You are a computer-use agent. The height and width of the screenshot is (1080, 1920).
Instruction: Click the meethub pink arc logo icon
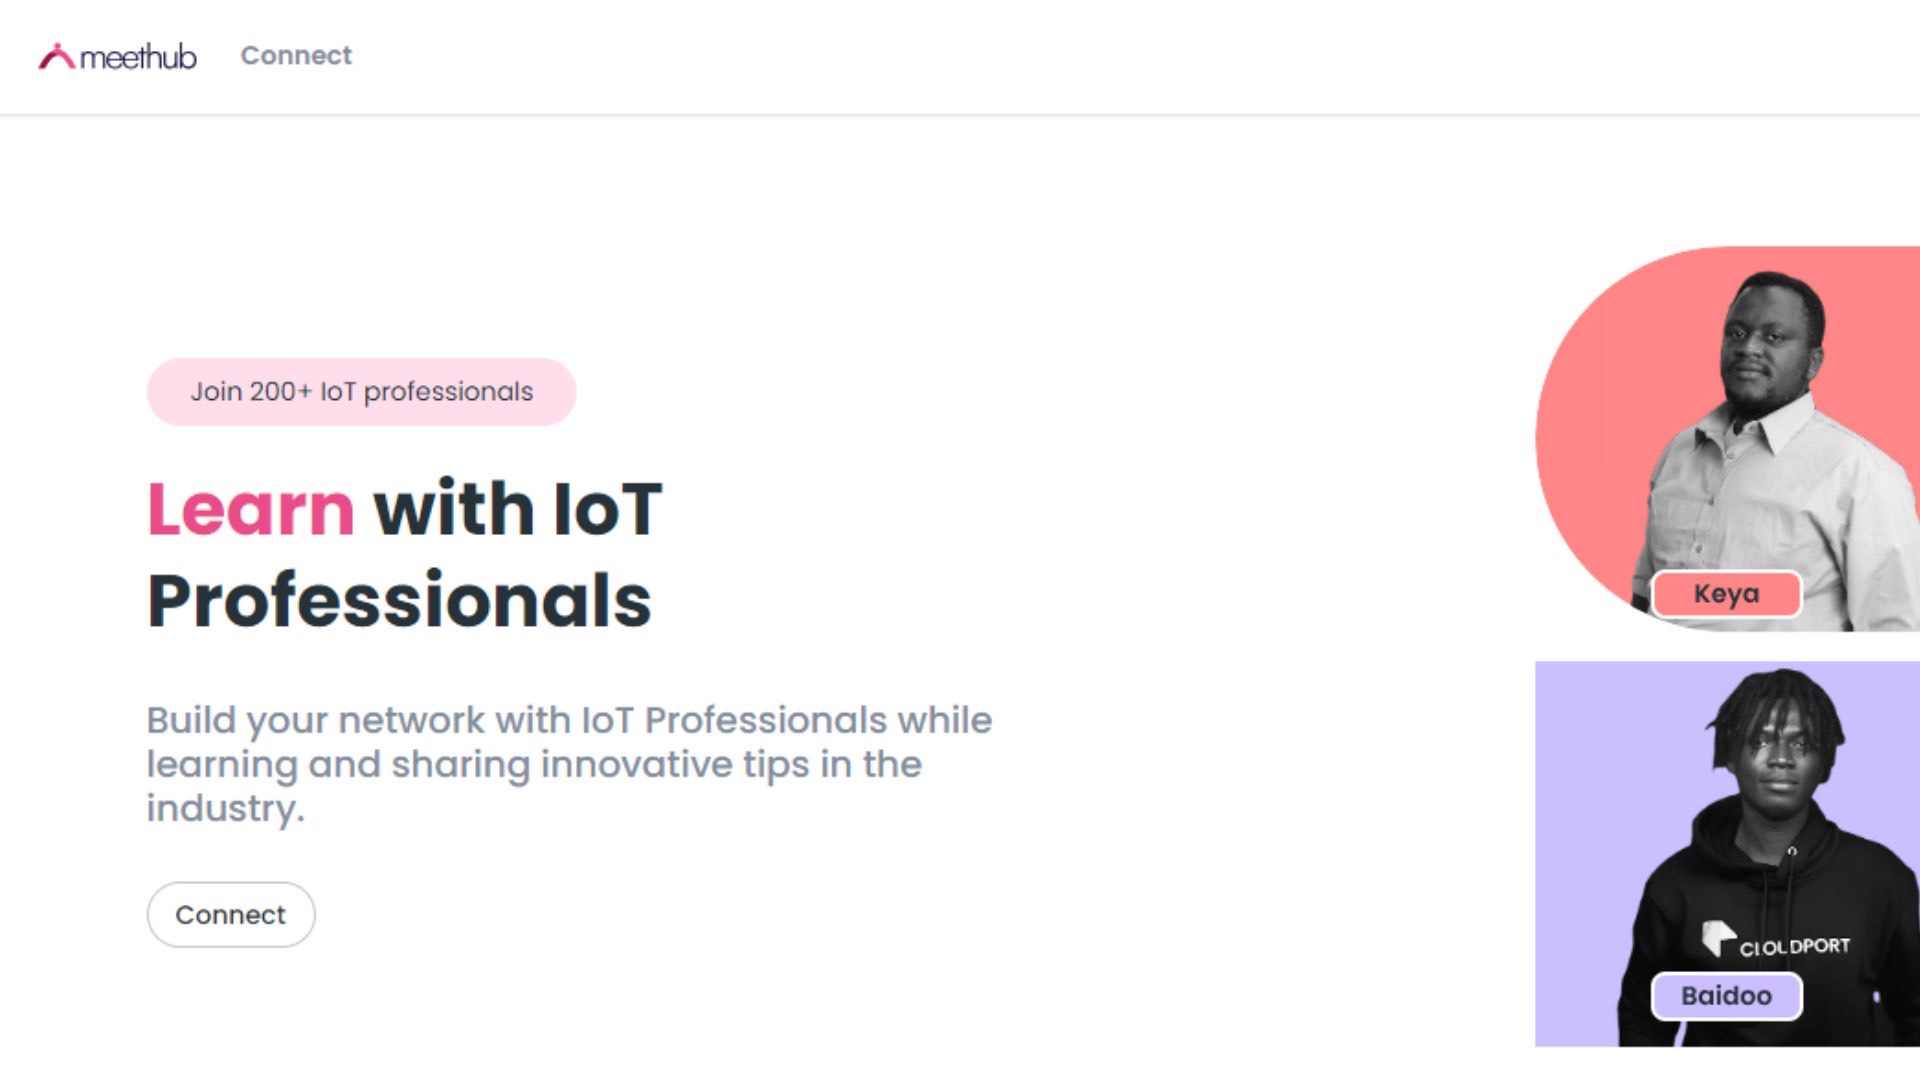[56, 57]
